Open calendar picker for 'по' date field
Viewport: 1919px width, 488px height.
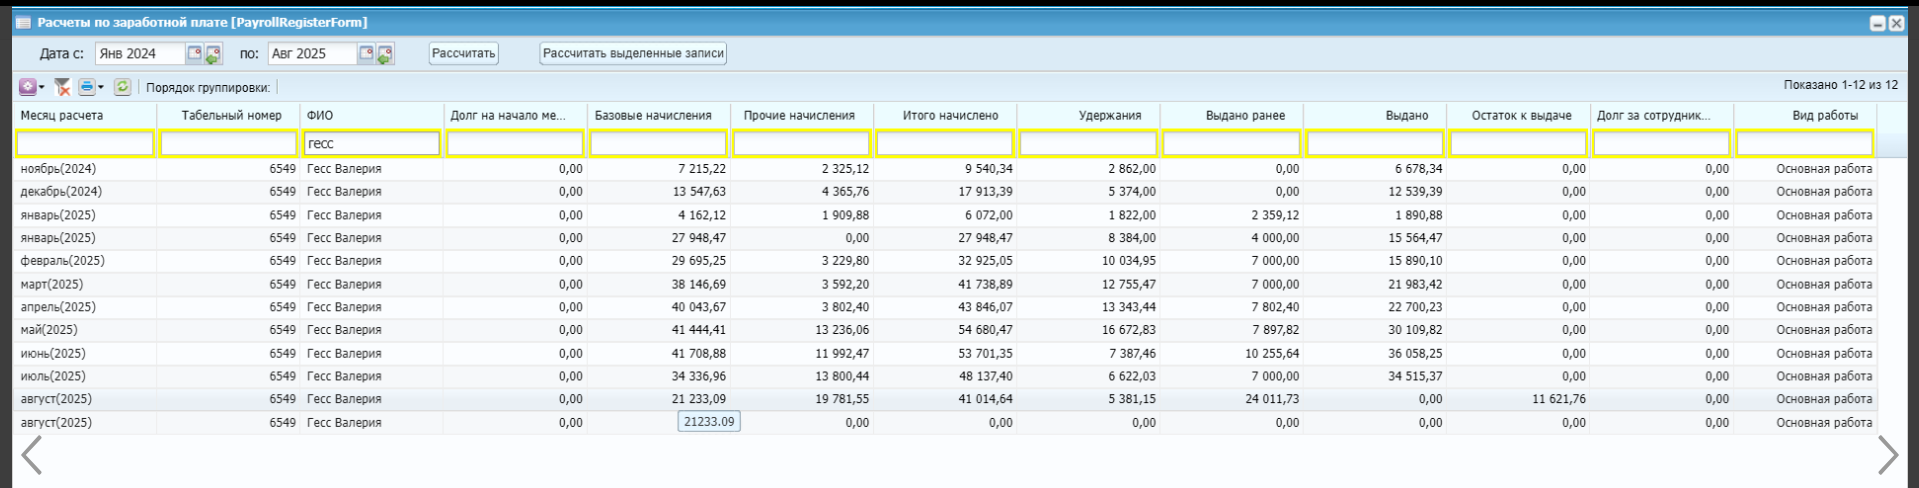(367, 54)
